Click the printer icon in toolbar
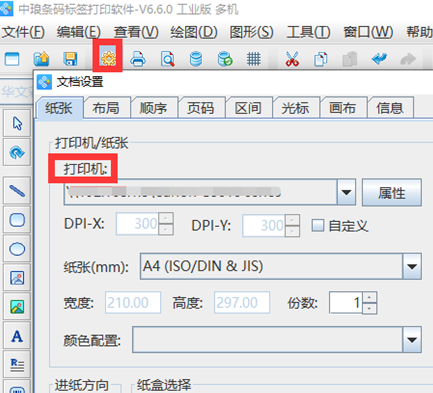This screenshot has height=393, width=433. coord(138,59)
